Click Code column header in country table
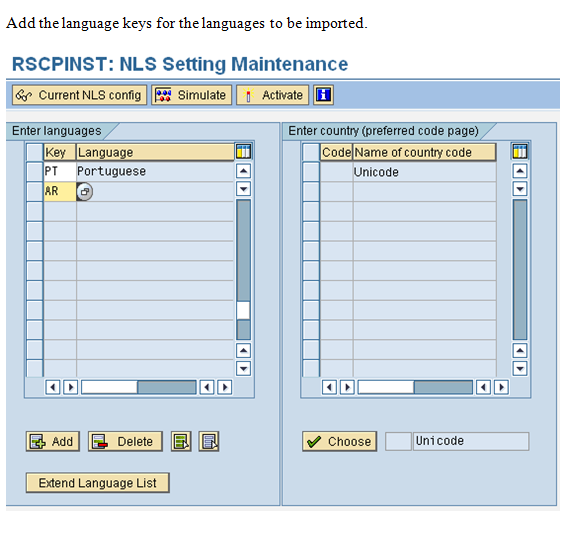 (336, 152)
